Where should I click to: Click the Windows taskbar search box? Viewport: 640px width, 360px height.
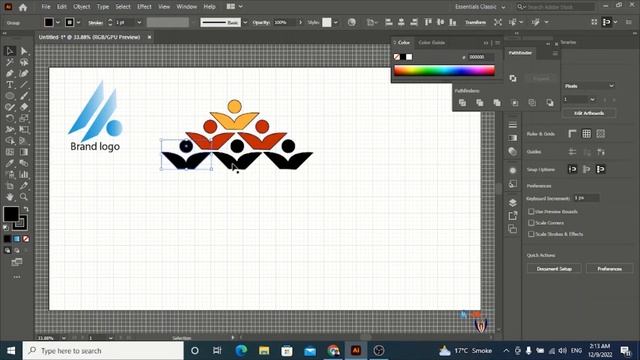[103, 351]
